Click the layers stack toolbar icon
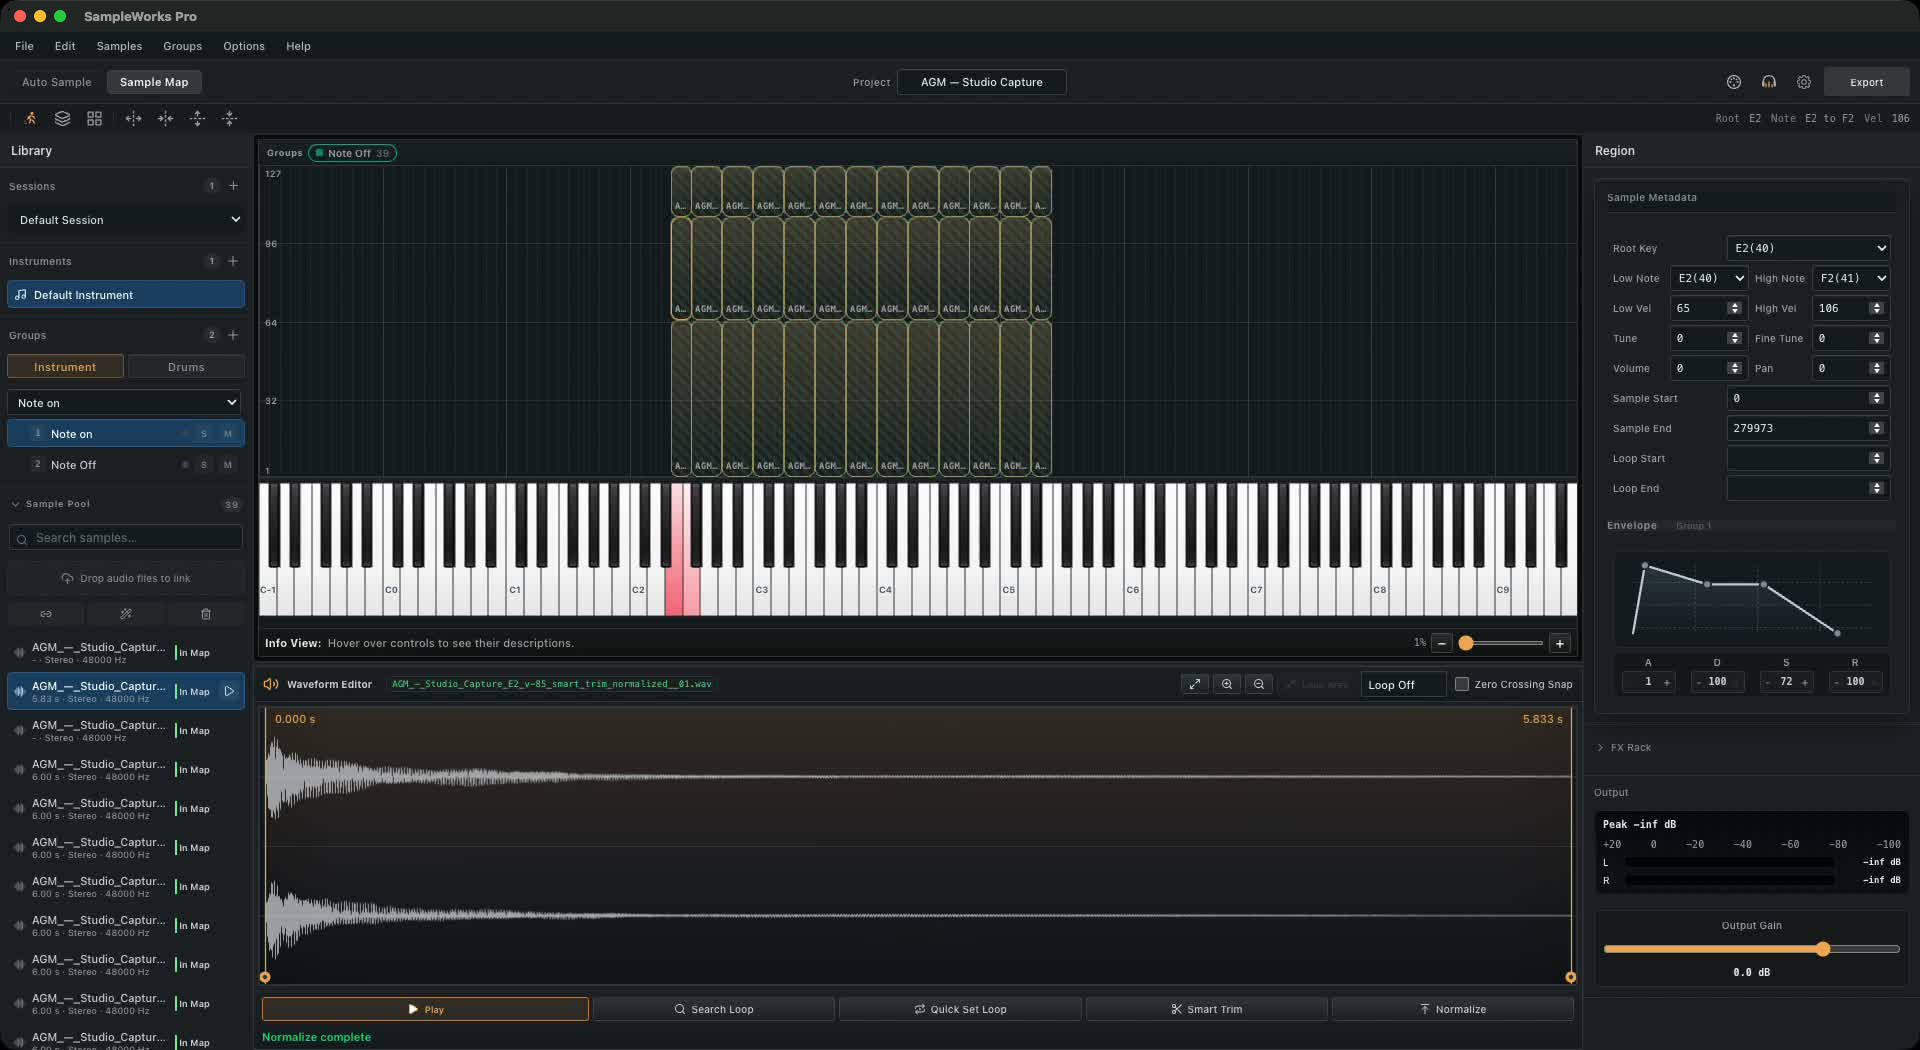Image resolution: width=1920 pixels, height=1050 pixels. tap(62, 118)
